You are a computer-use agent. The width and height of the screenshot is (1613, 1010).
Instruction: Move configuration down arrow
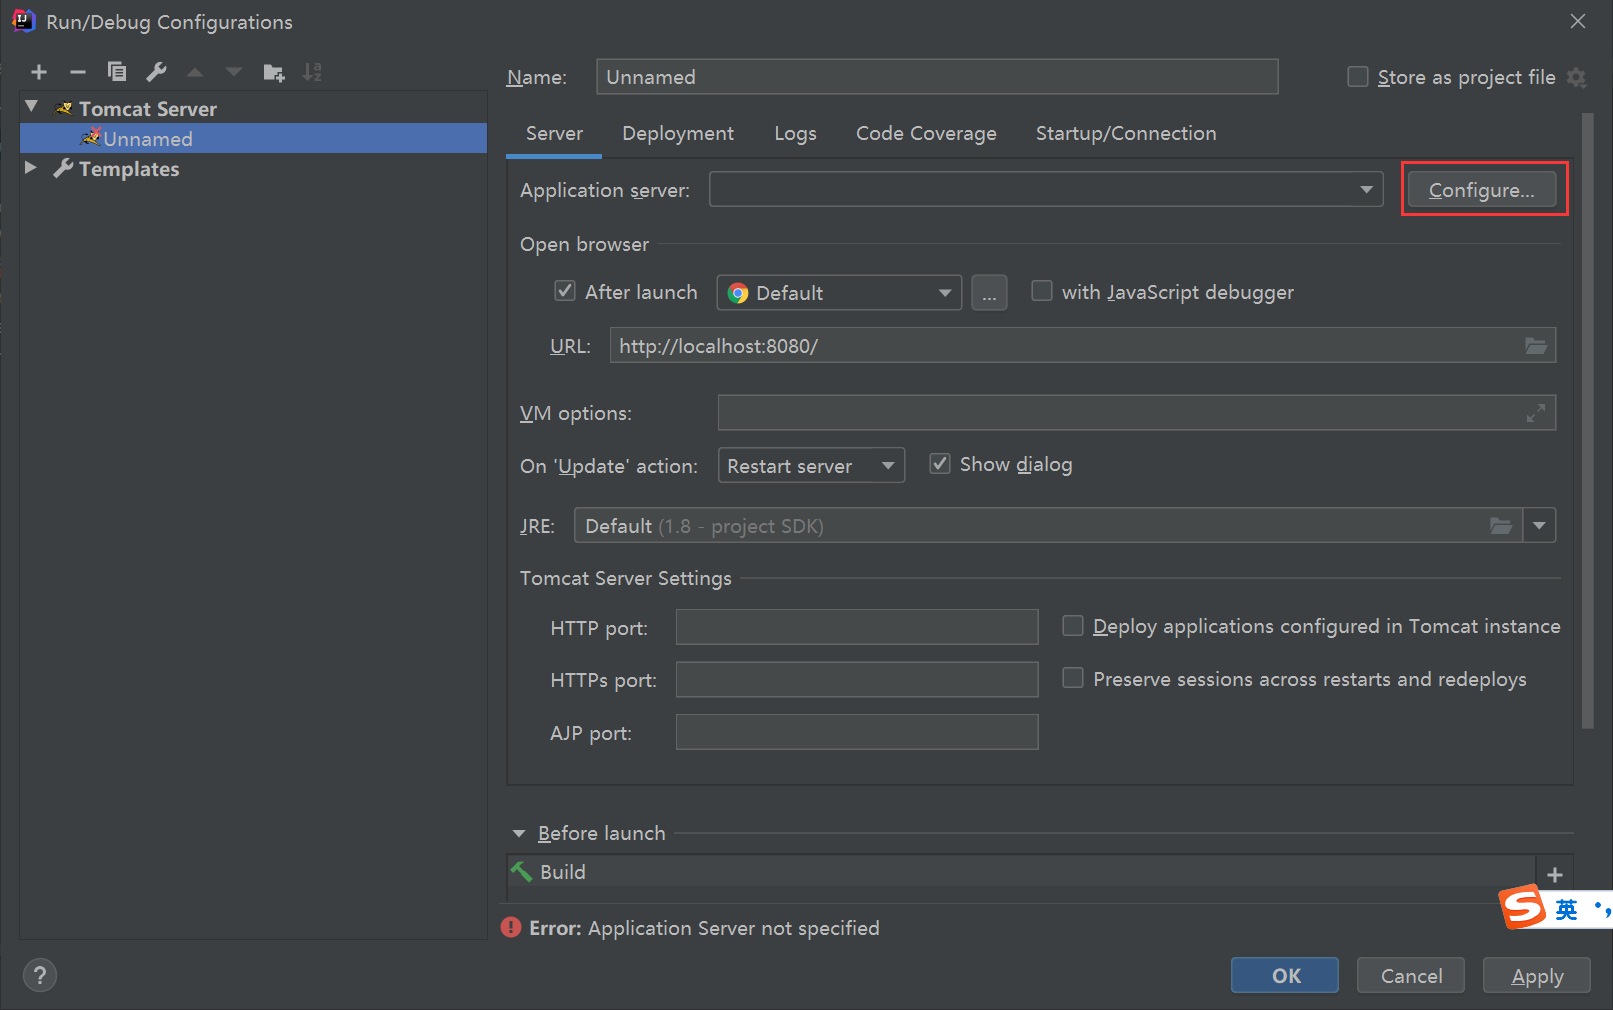[234, 72]
